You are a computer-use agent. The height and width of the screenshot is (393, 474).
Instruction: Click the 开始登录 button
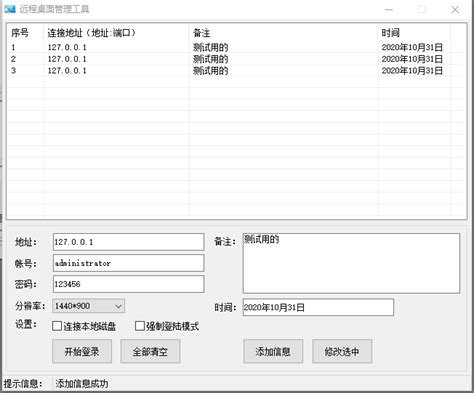pyautogui.click(x=82, y=351)
